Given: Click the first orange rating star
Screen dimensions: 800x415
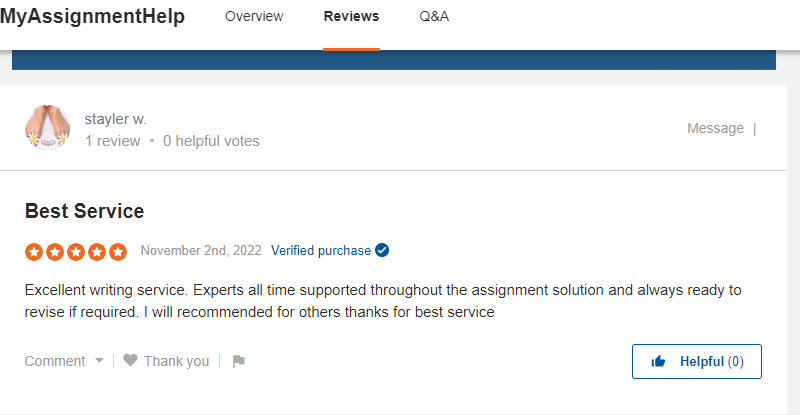Looking at the screenshot, I should (x=34, y=252).
